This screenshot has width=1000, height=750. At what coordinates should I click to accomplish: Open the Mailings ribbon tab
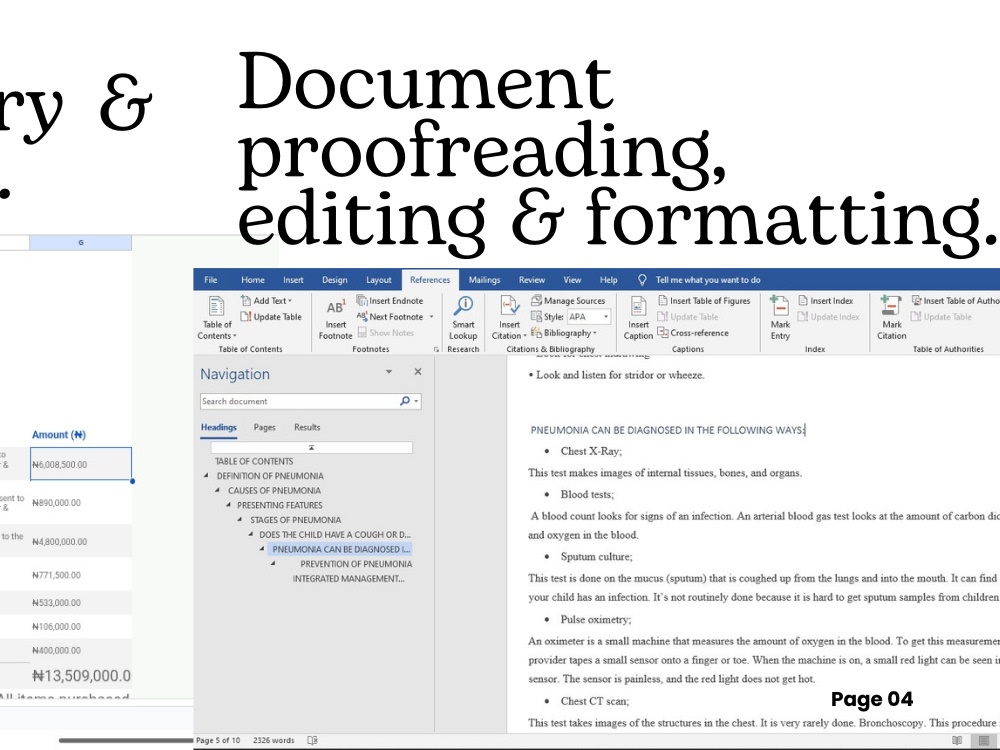tap(484, 280)
